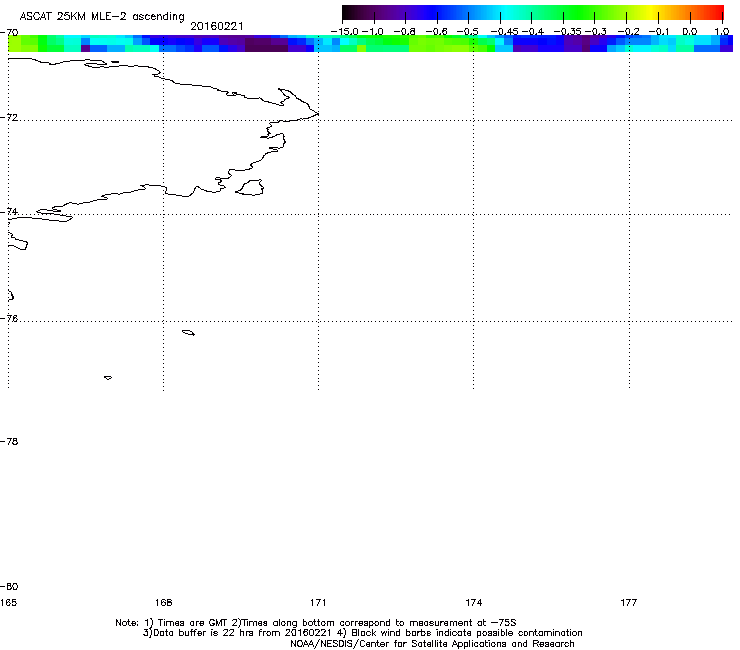Click the -80 latitude axis label
This screenshot has width=740, height=650.
pyautogui.click(x=9, y=586)
